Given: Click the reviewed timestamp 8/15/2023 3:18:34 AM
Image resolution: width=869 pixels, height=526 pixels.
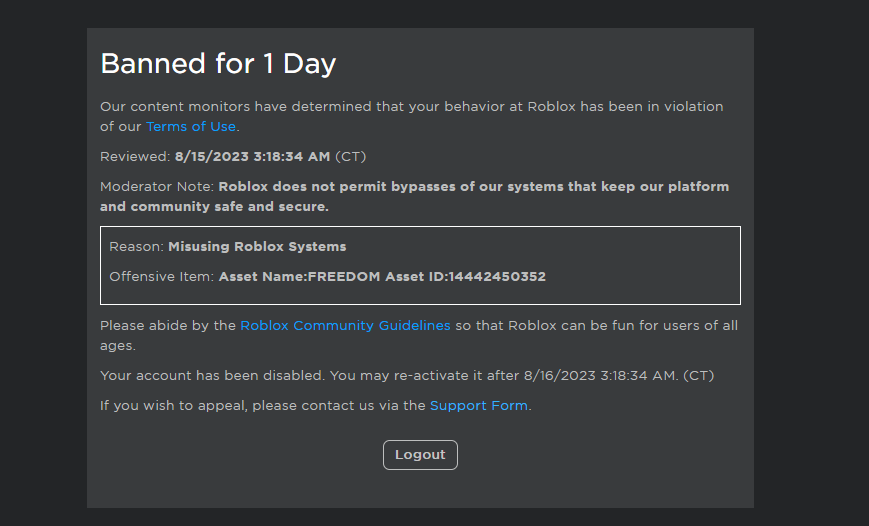Looking at the screenshot, I should 252,156.
